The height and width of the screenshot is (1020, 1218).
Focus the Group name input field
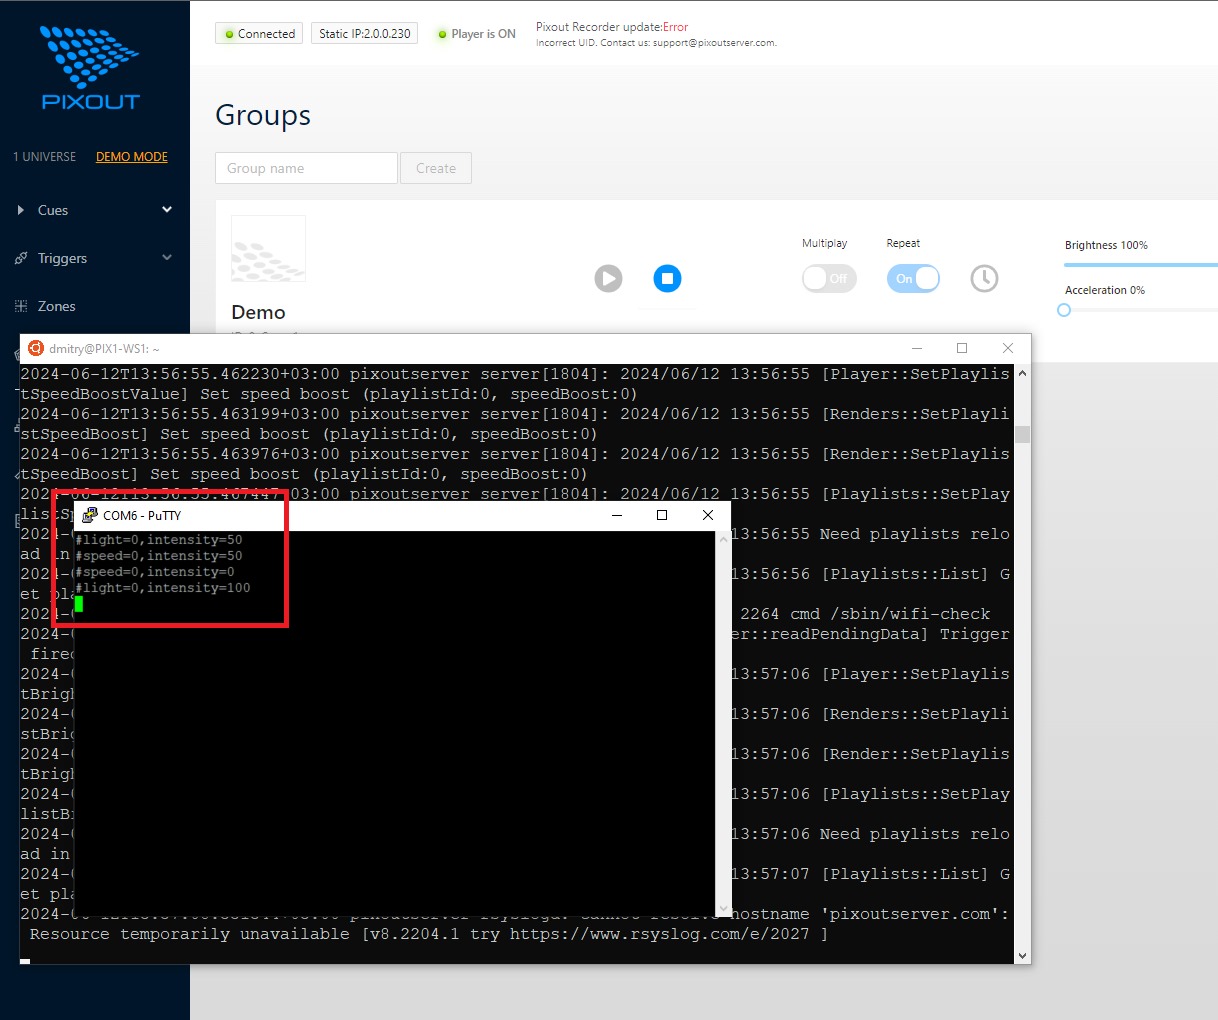[306, 168]
